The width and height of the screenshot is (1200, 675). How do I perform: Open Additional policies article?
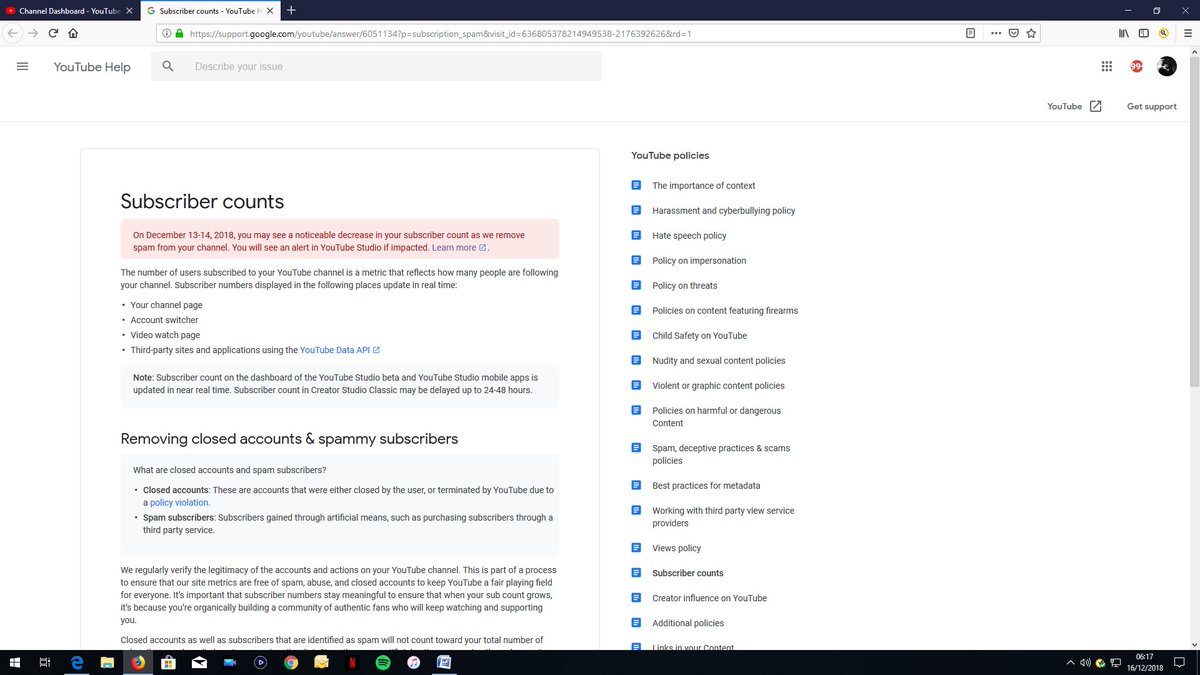click(x=688, y=623)
